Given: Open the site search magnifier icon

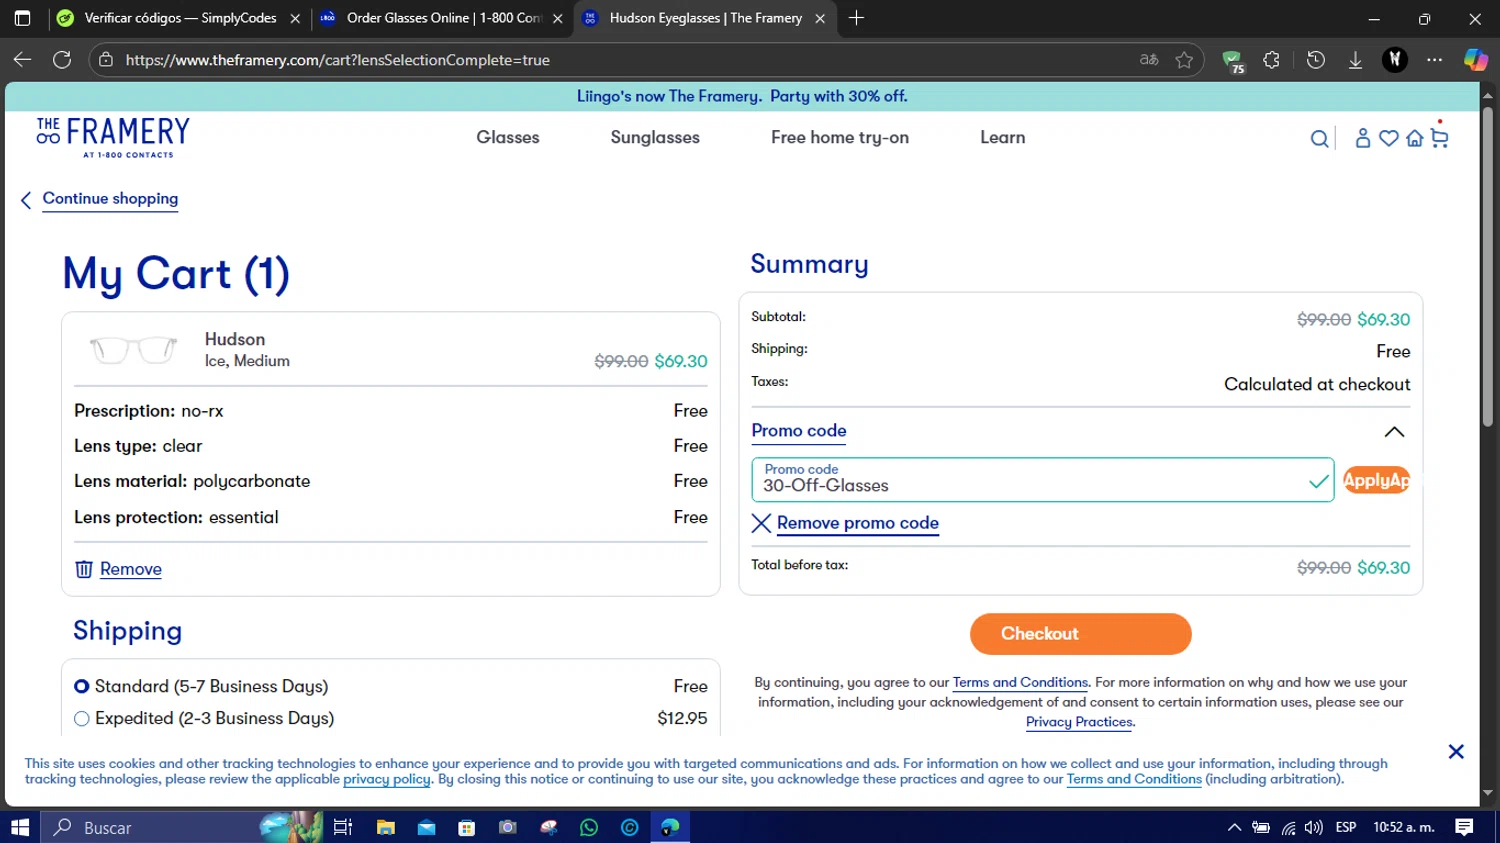Looking at the screenshot, I should [x=1319, y=139].
